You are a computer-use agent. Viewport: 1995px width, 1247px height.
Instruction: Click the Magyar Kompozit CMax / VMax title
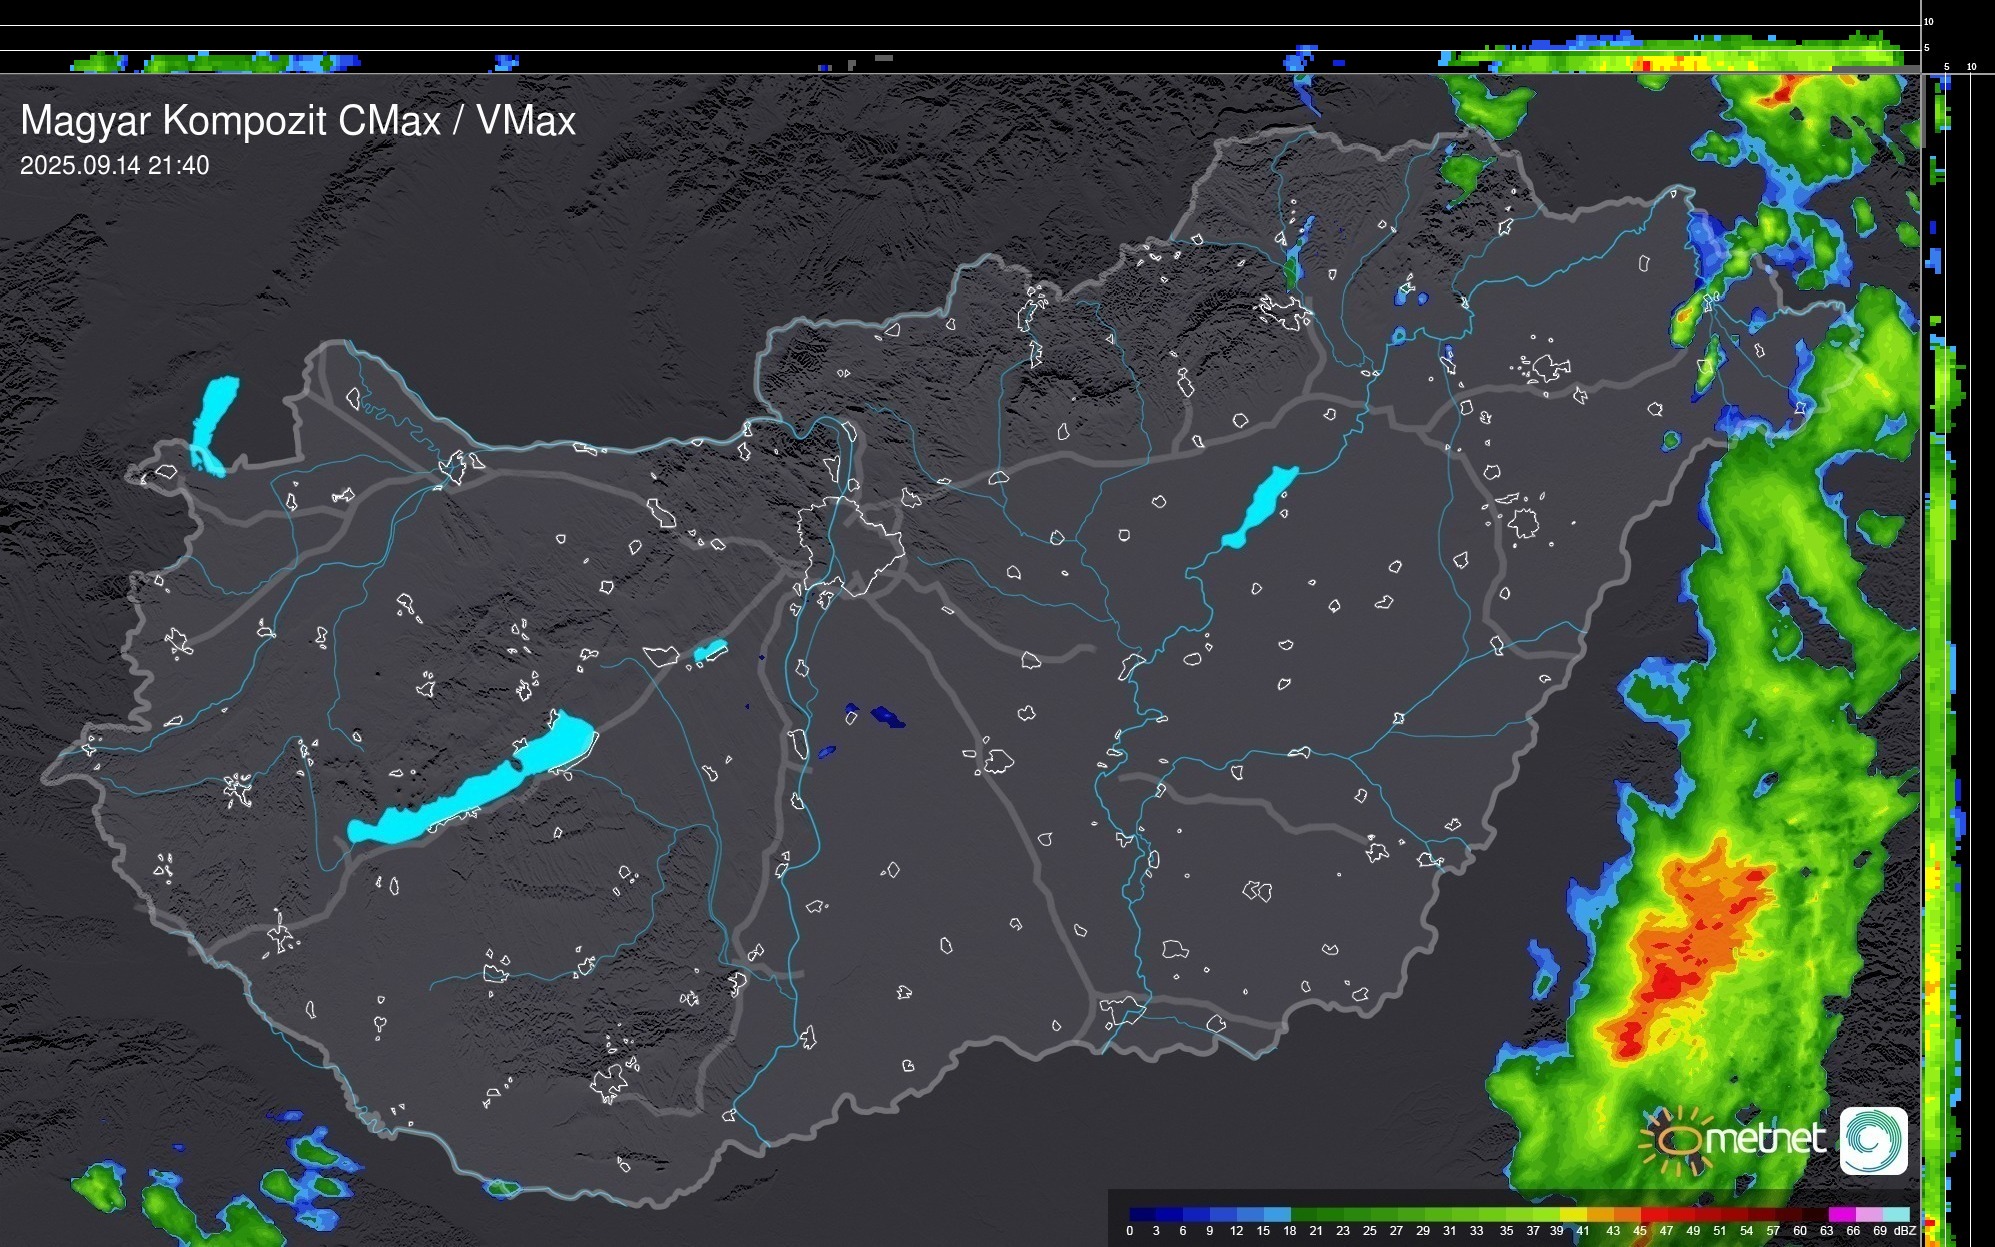(298, 121)
